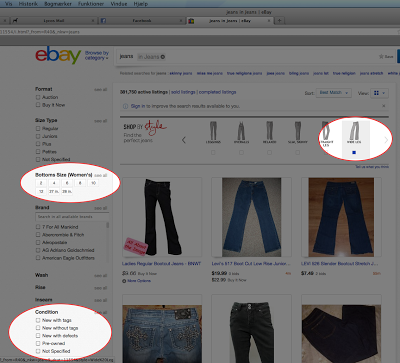Open the Sort Best Match dropdown
This screenshot has width=400, height=363.
point(333,93)
